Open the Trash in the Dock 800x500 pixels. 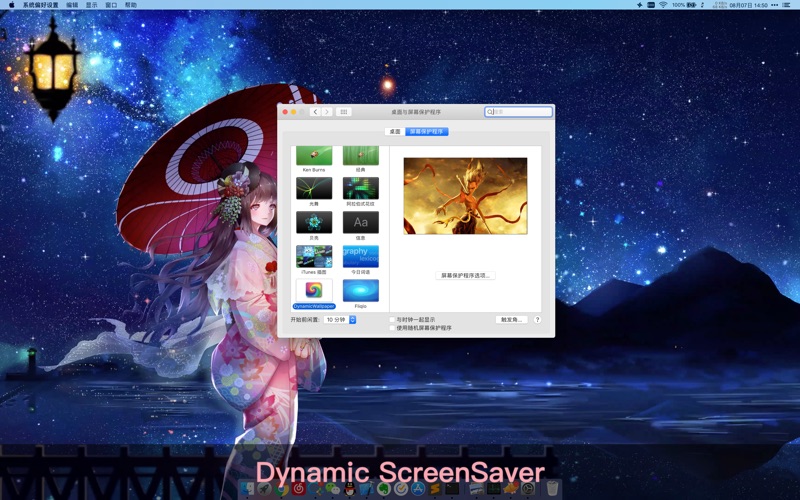552,489
